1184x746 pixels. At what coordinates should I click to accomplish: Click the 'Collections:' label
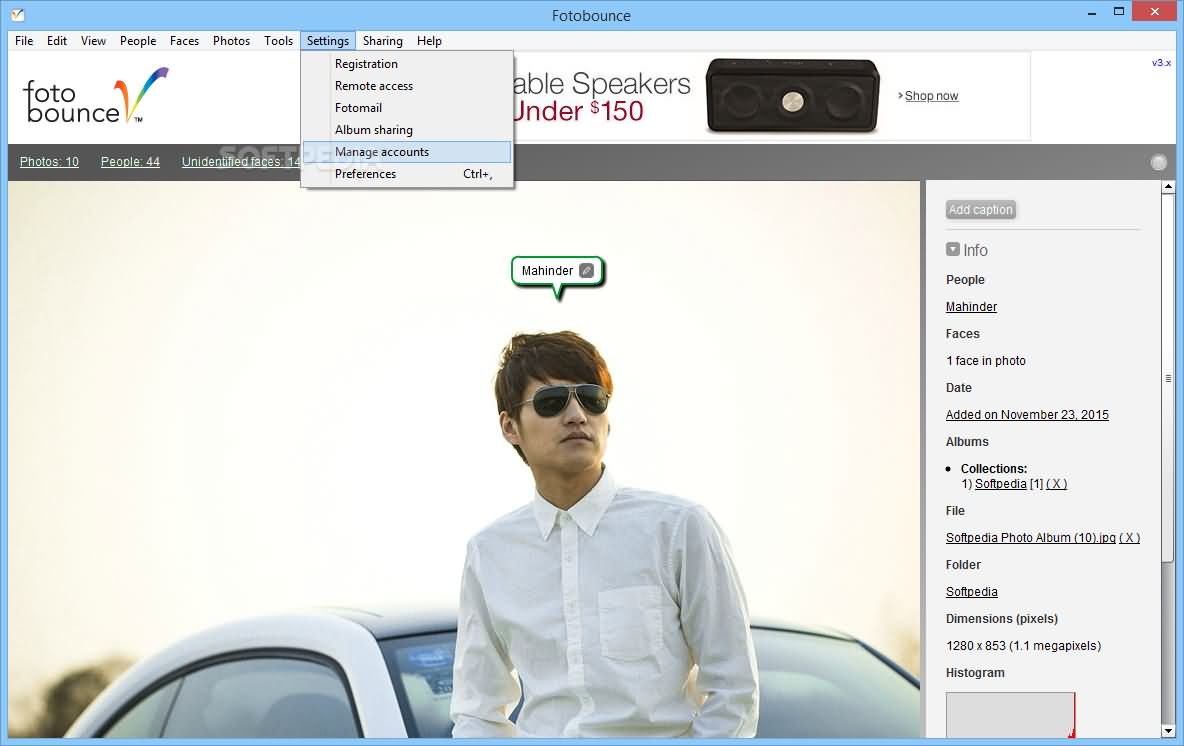click(x=994, y=468)
